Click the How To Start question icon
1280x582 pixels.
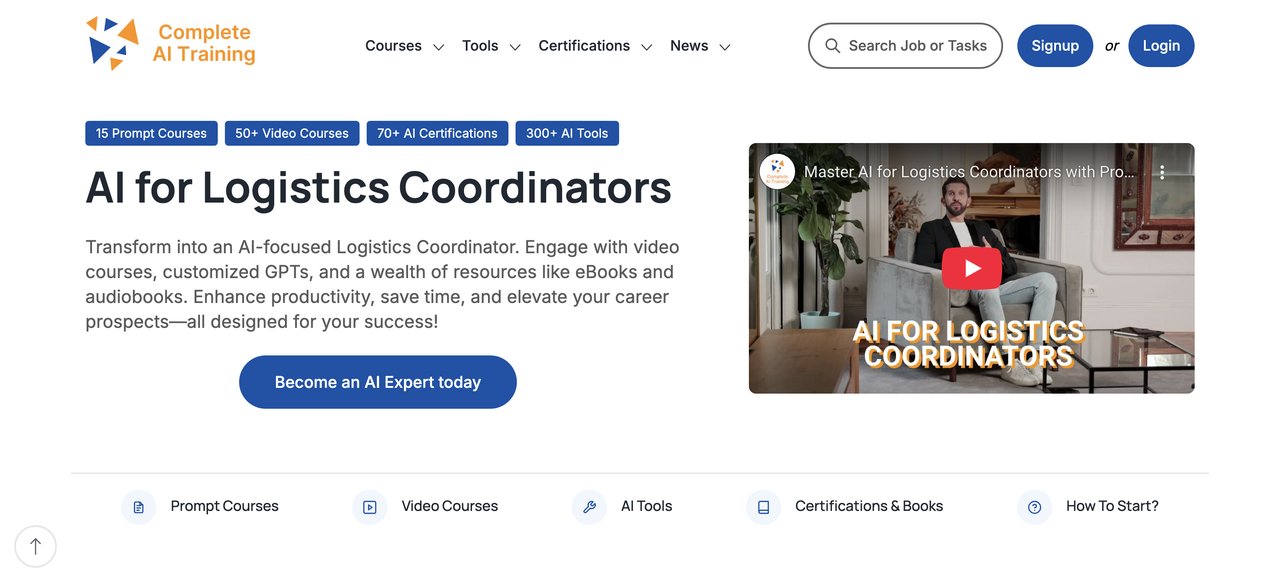(x=1034, y=507)
